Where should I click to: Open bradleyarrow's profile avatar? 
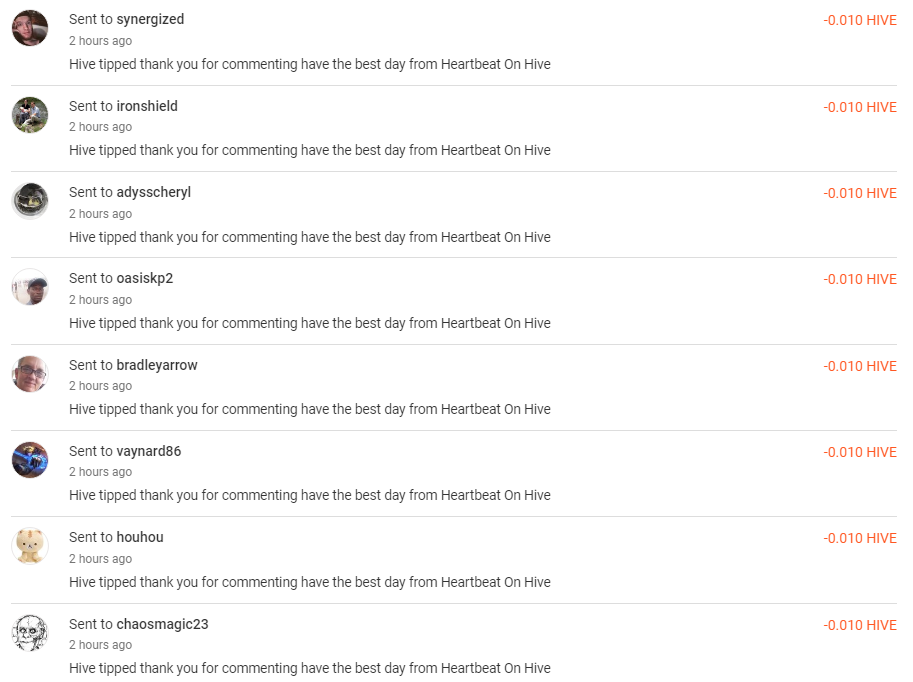coord(30,374)
